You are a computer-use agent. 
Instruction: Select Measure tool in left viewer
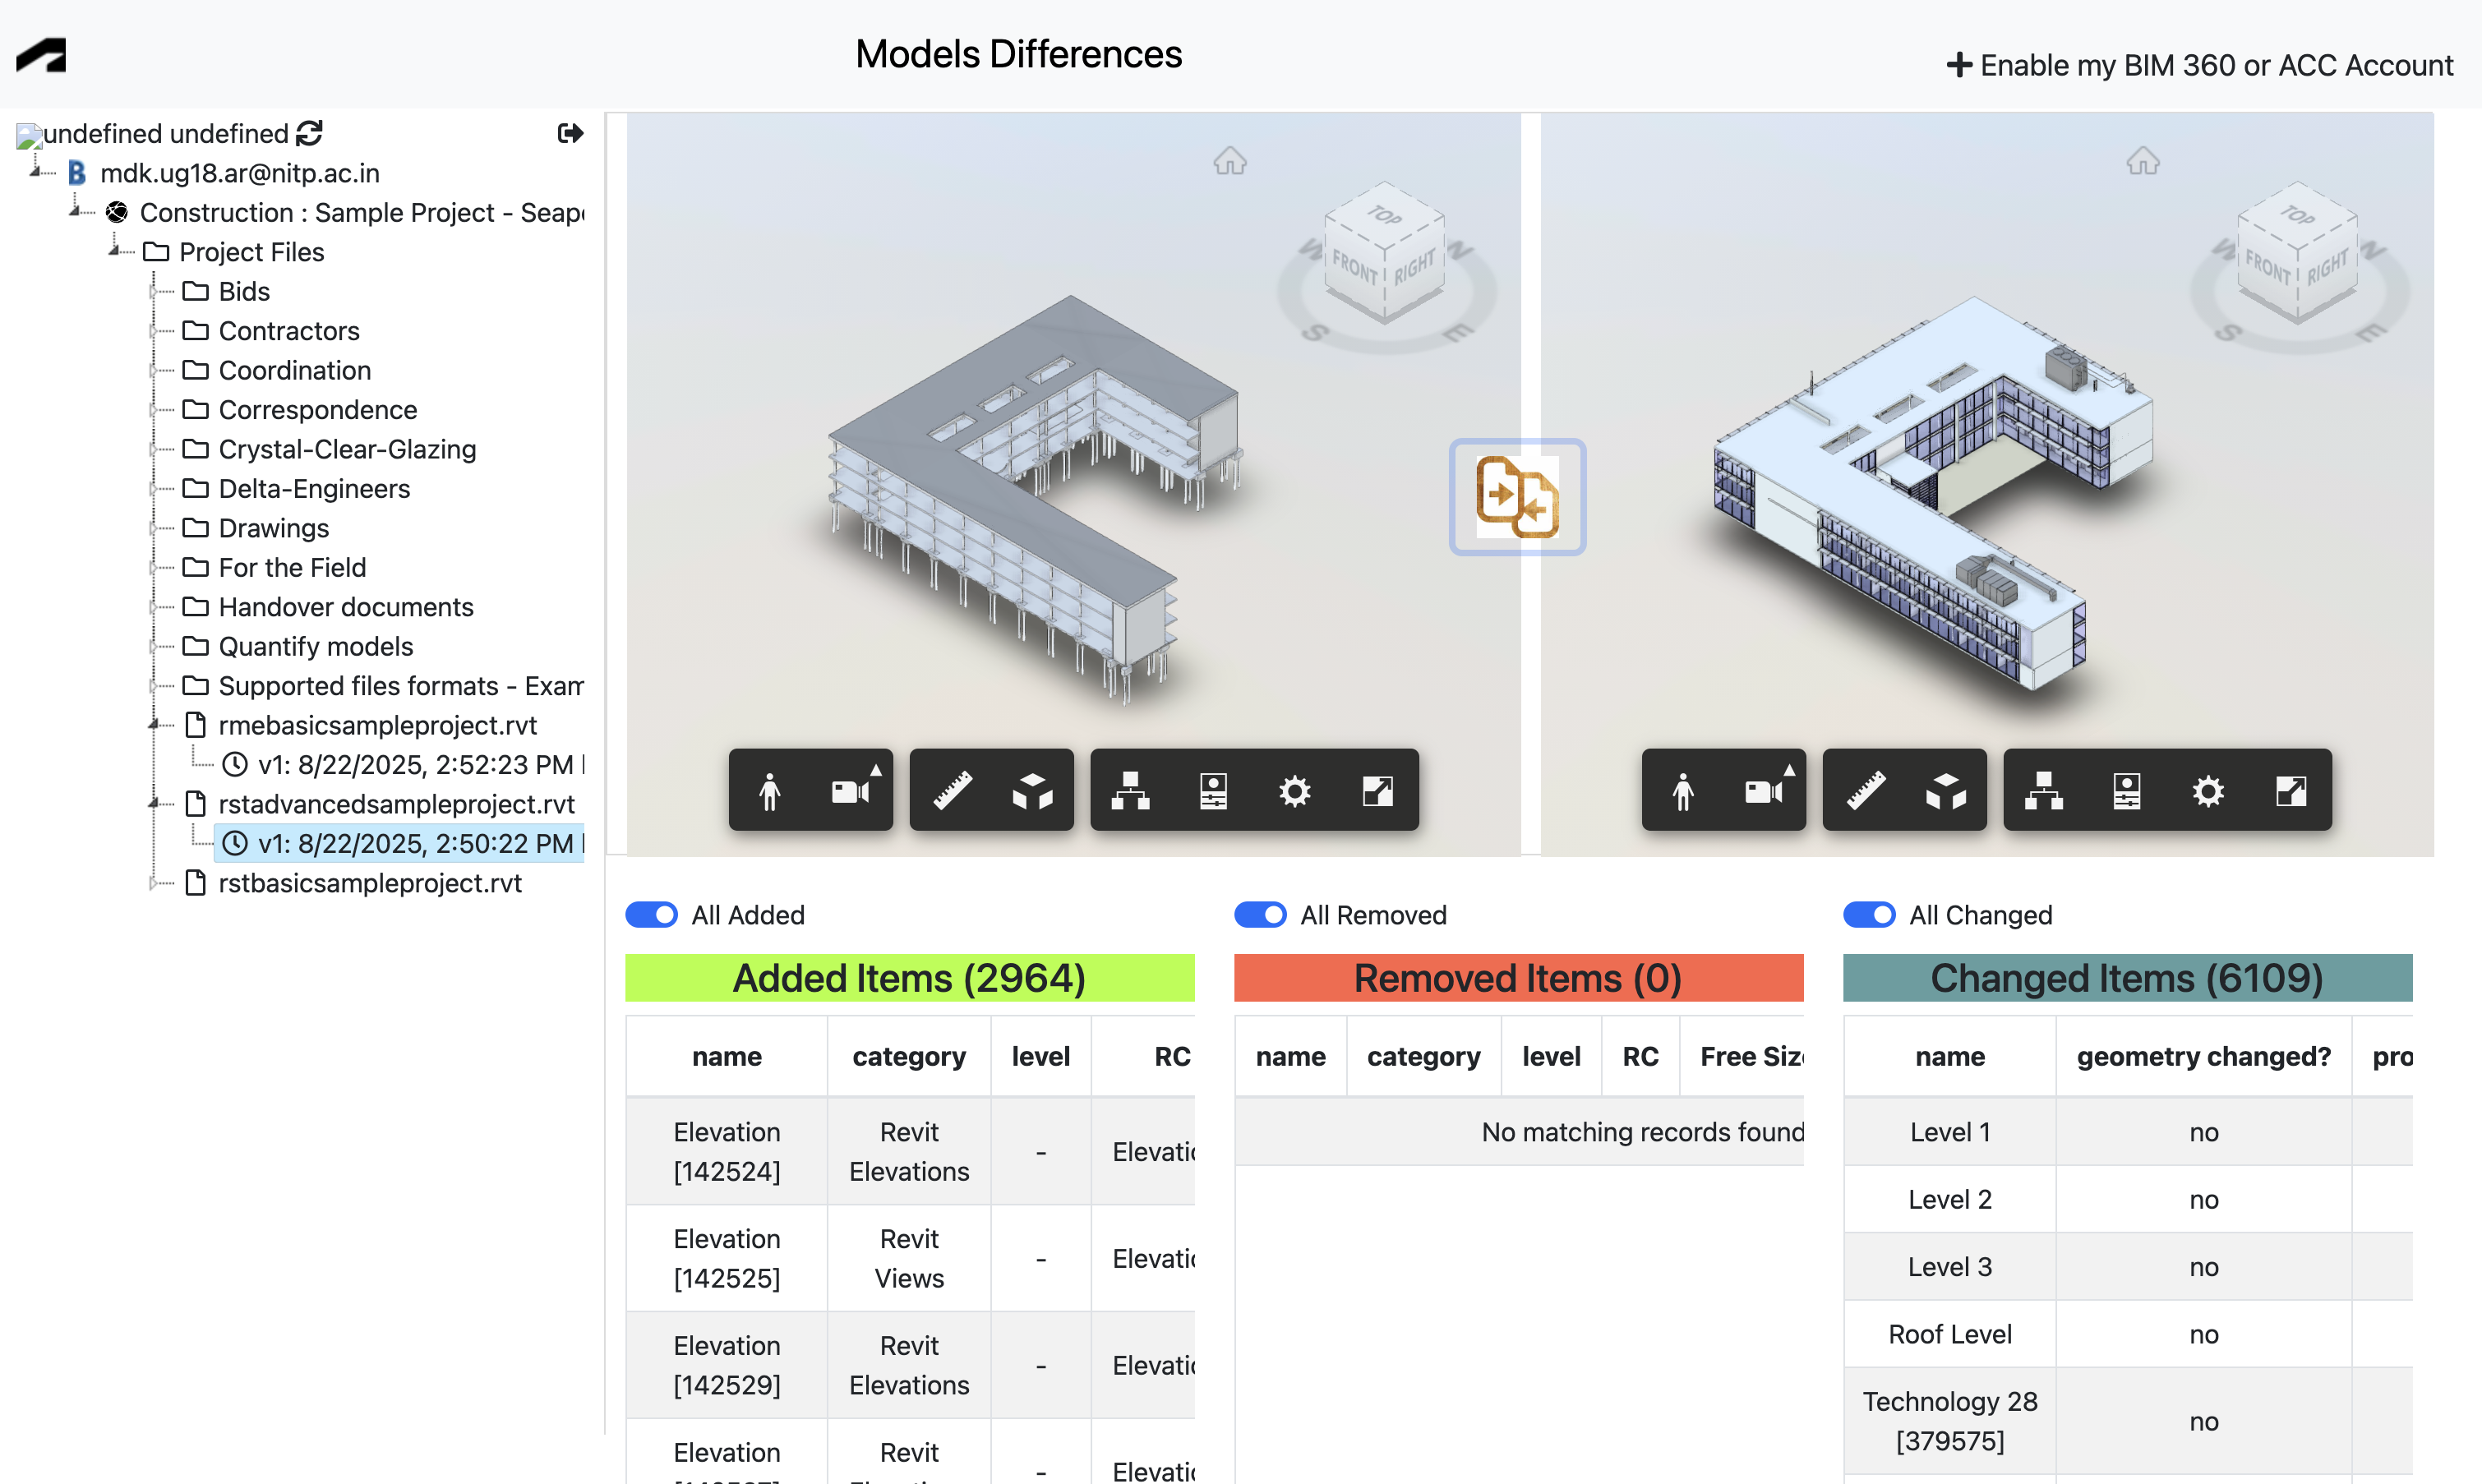(952, 791)
